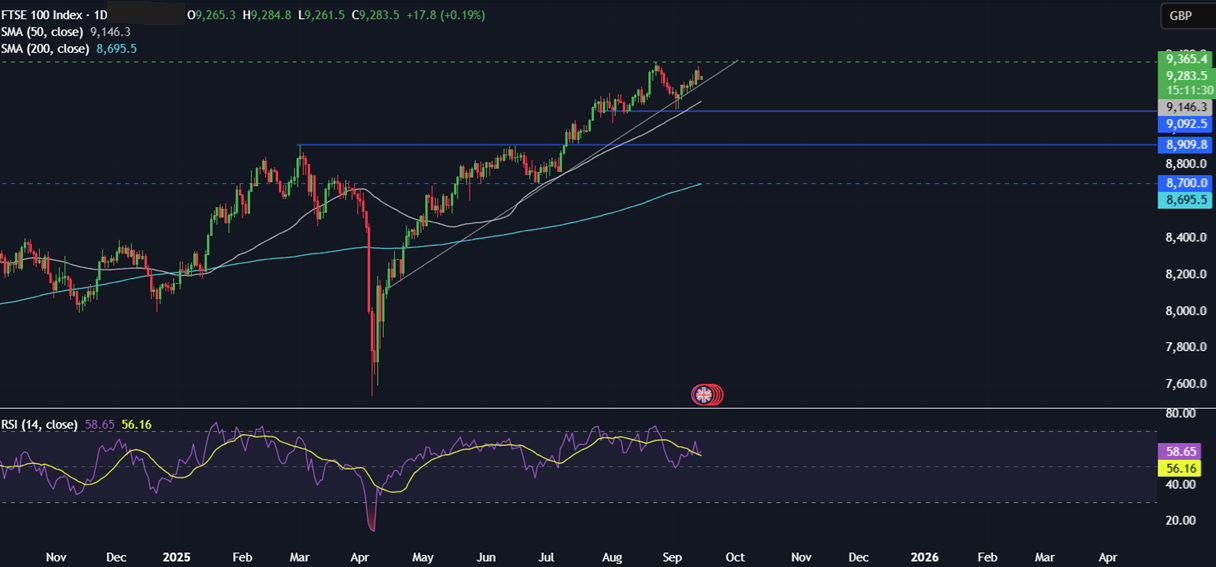The width and height of the screenshot is (1216, 567).
Task: Click the blue 8,909.8 price axis label
Action: (1184, 145)
